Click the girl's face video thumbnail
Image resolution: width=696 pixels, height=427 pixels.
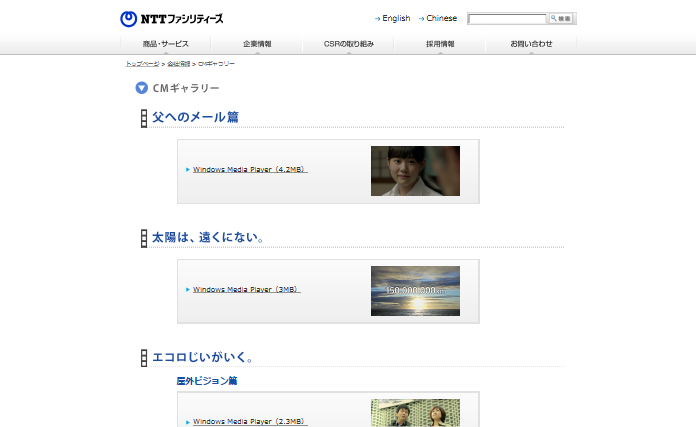(x=415, y=171)
